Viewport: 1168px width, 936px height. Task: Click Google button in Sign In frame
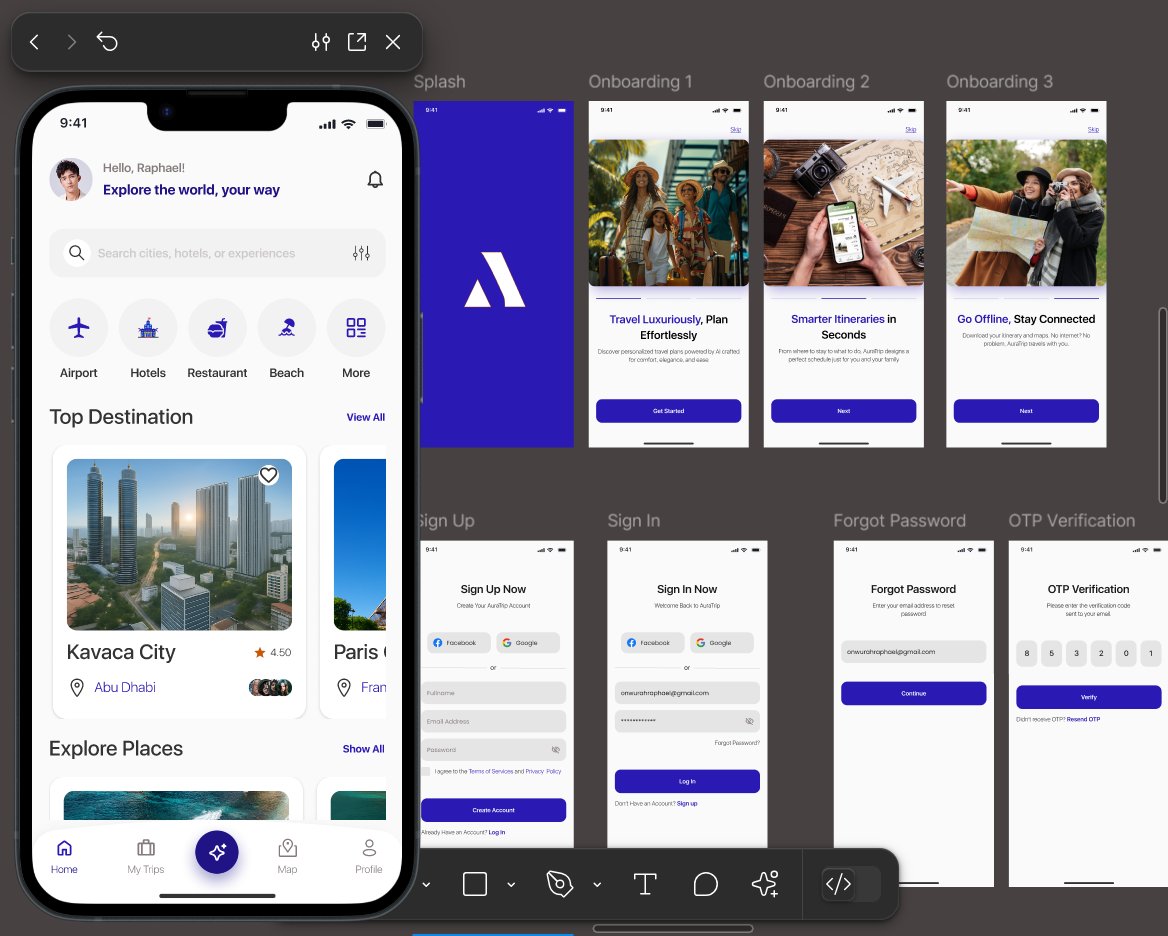(722, 643)
